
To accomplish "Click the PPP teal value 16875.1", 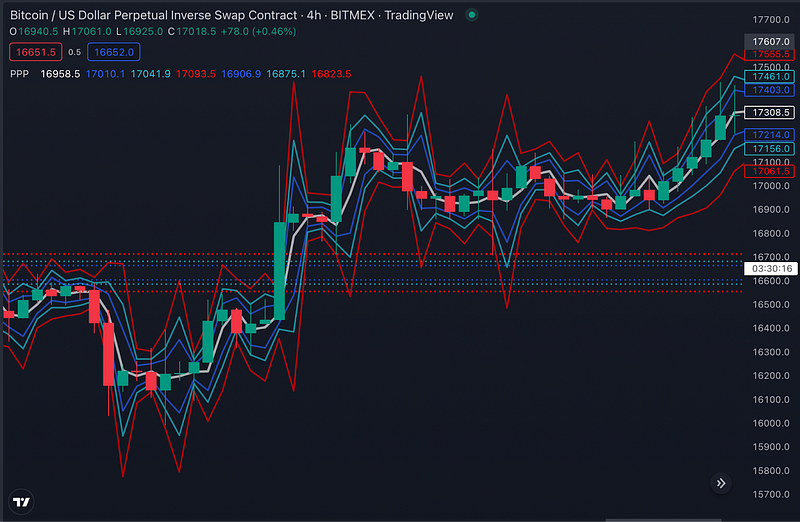I will [286, 74].
